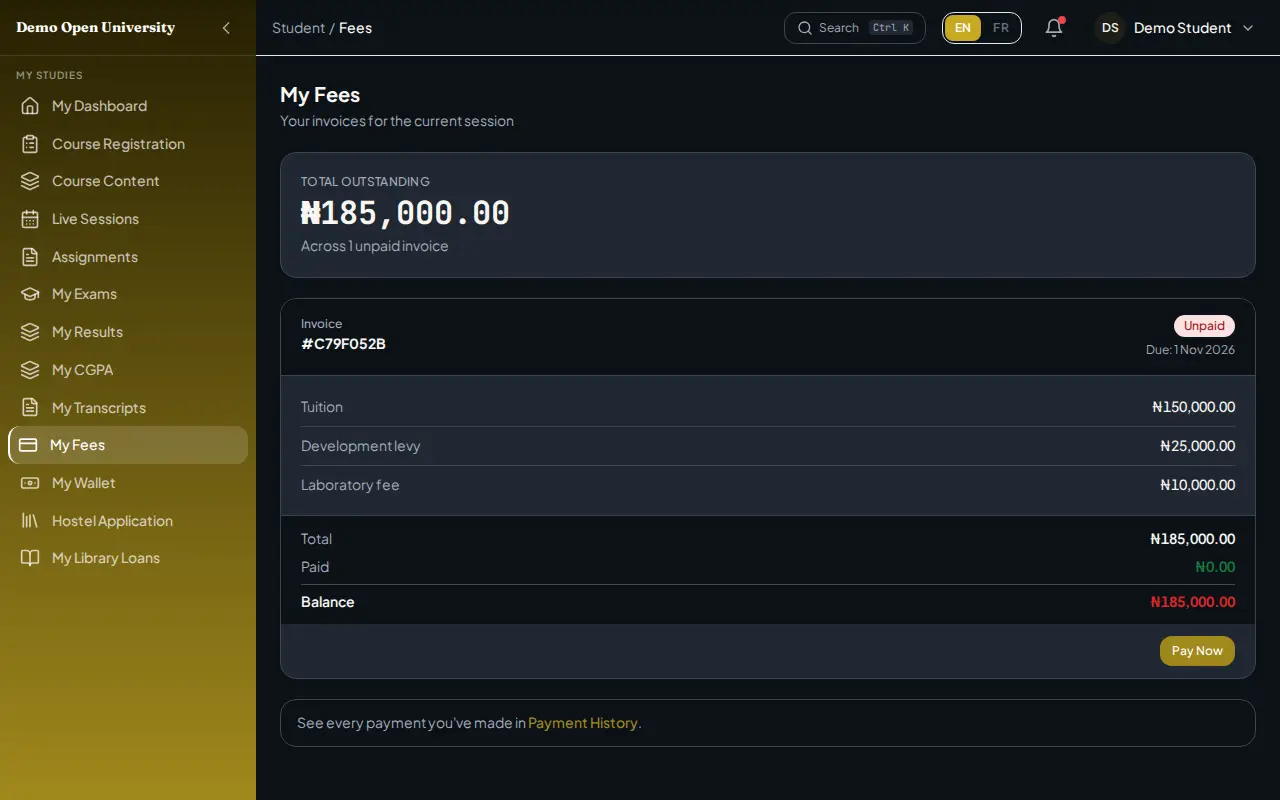The height and width of the screenshot is (800, 1280).
Task: Open the My Dashboard menu item
Action: (x=128, y=106)
